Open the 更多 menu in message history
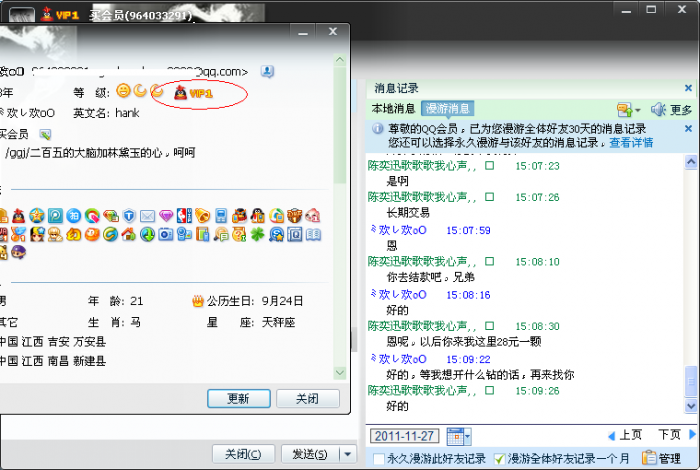This screenshot has height=470, width=700. [x=681, y=110]
